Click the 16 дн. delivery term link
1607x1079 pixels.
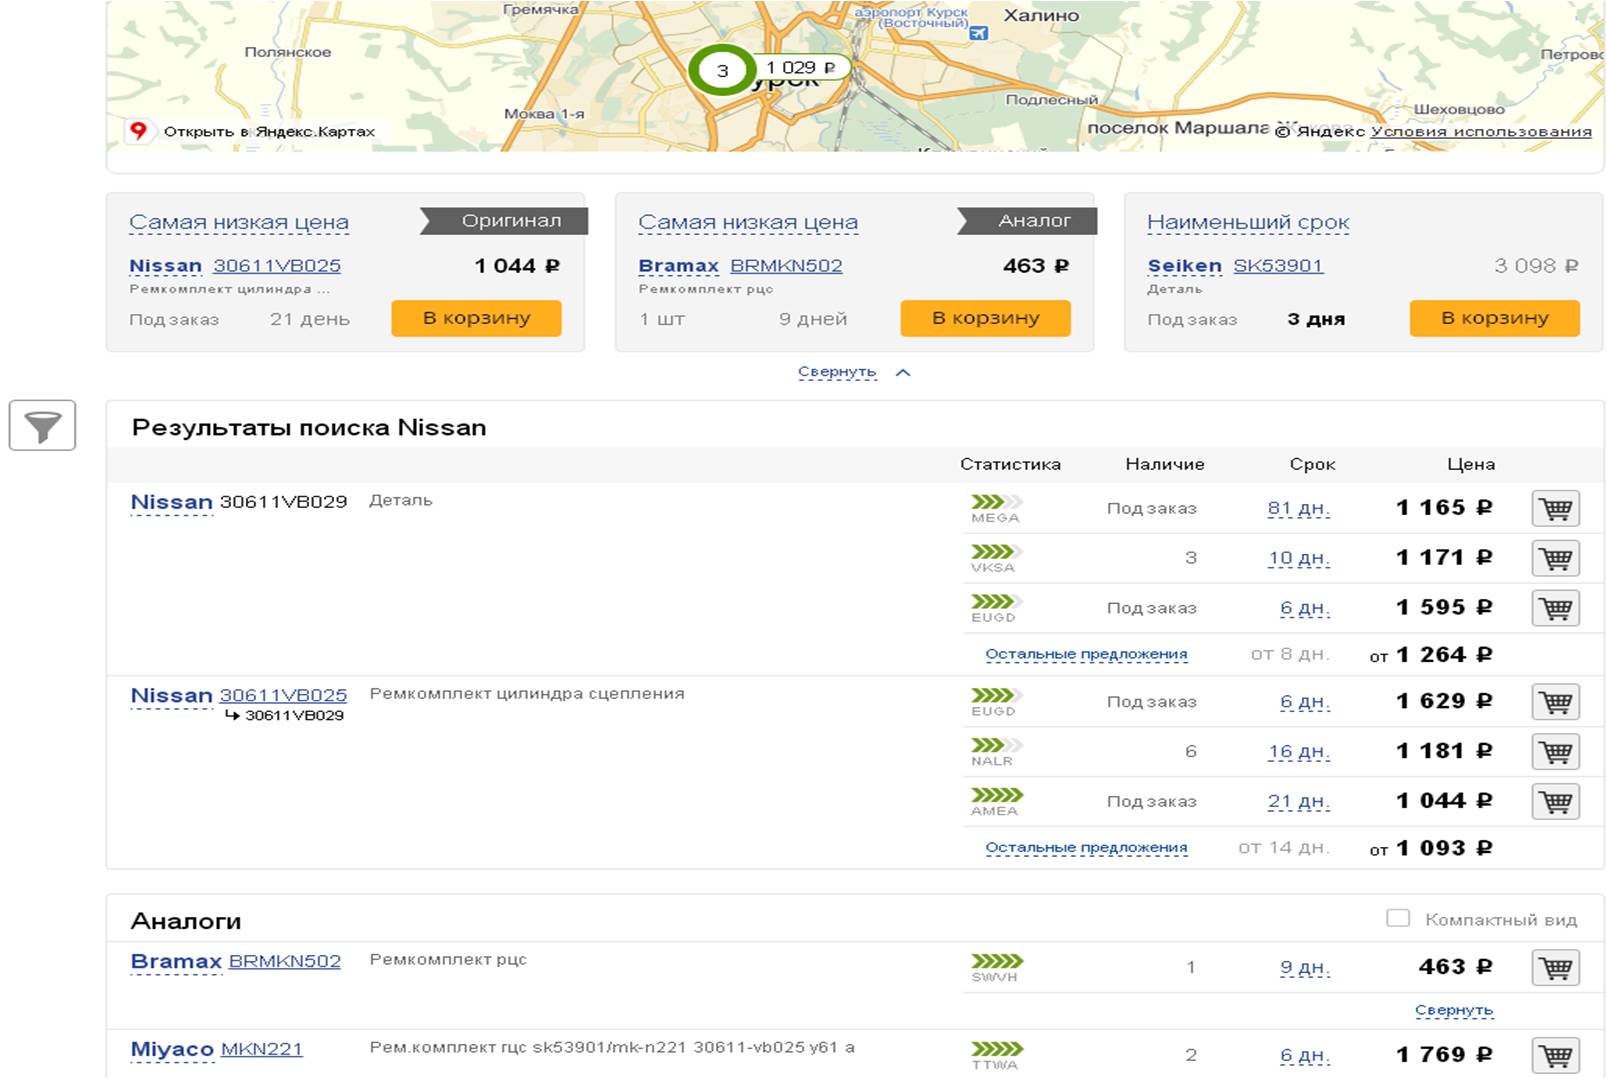[1298, 752]
